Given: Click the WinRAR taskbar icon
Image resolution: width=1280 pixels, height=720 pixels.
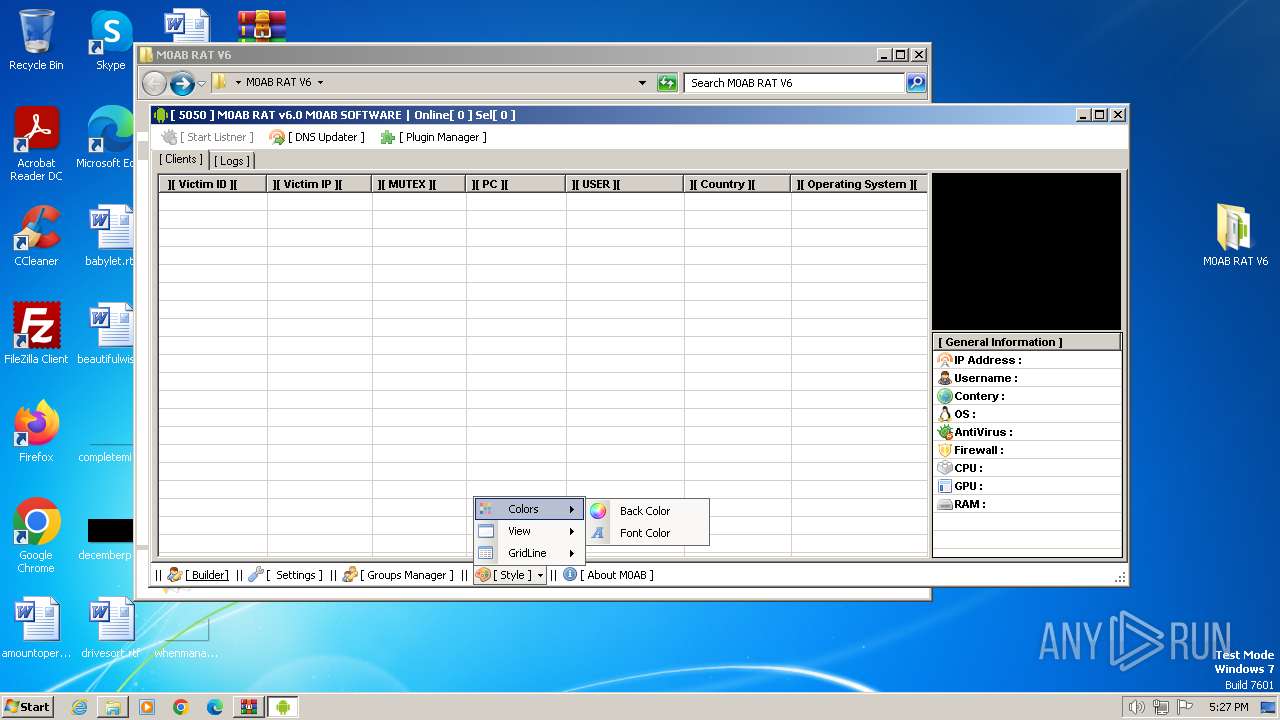Looking at the screenshot, I should coord(248,707).
